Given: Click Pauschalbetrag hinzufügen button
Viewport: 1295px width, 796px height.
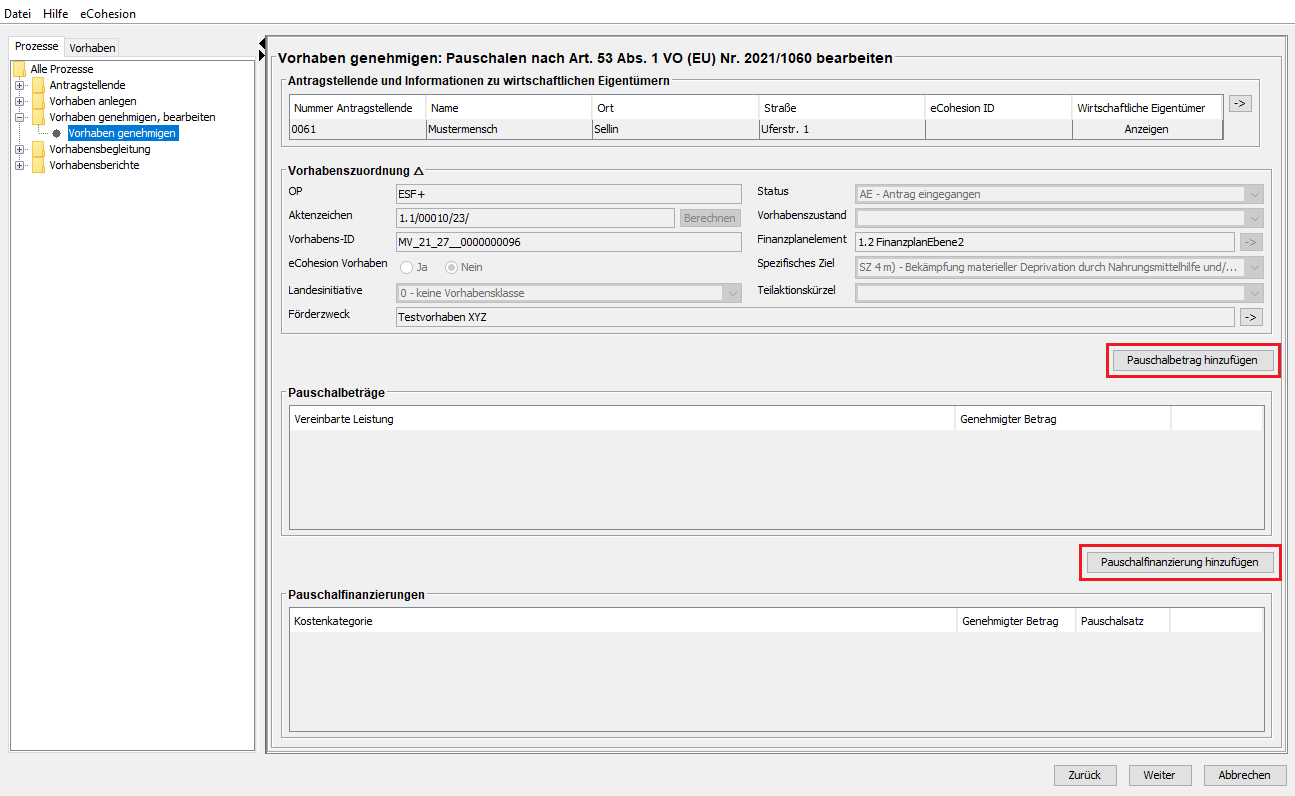Looking at the screenshot, I should (1192, 360).
